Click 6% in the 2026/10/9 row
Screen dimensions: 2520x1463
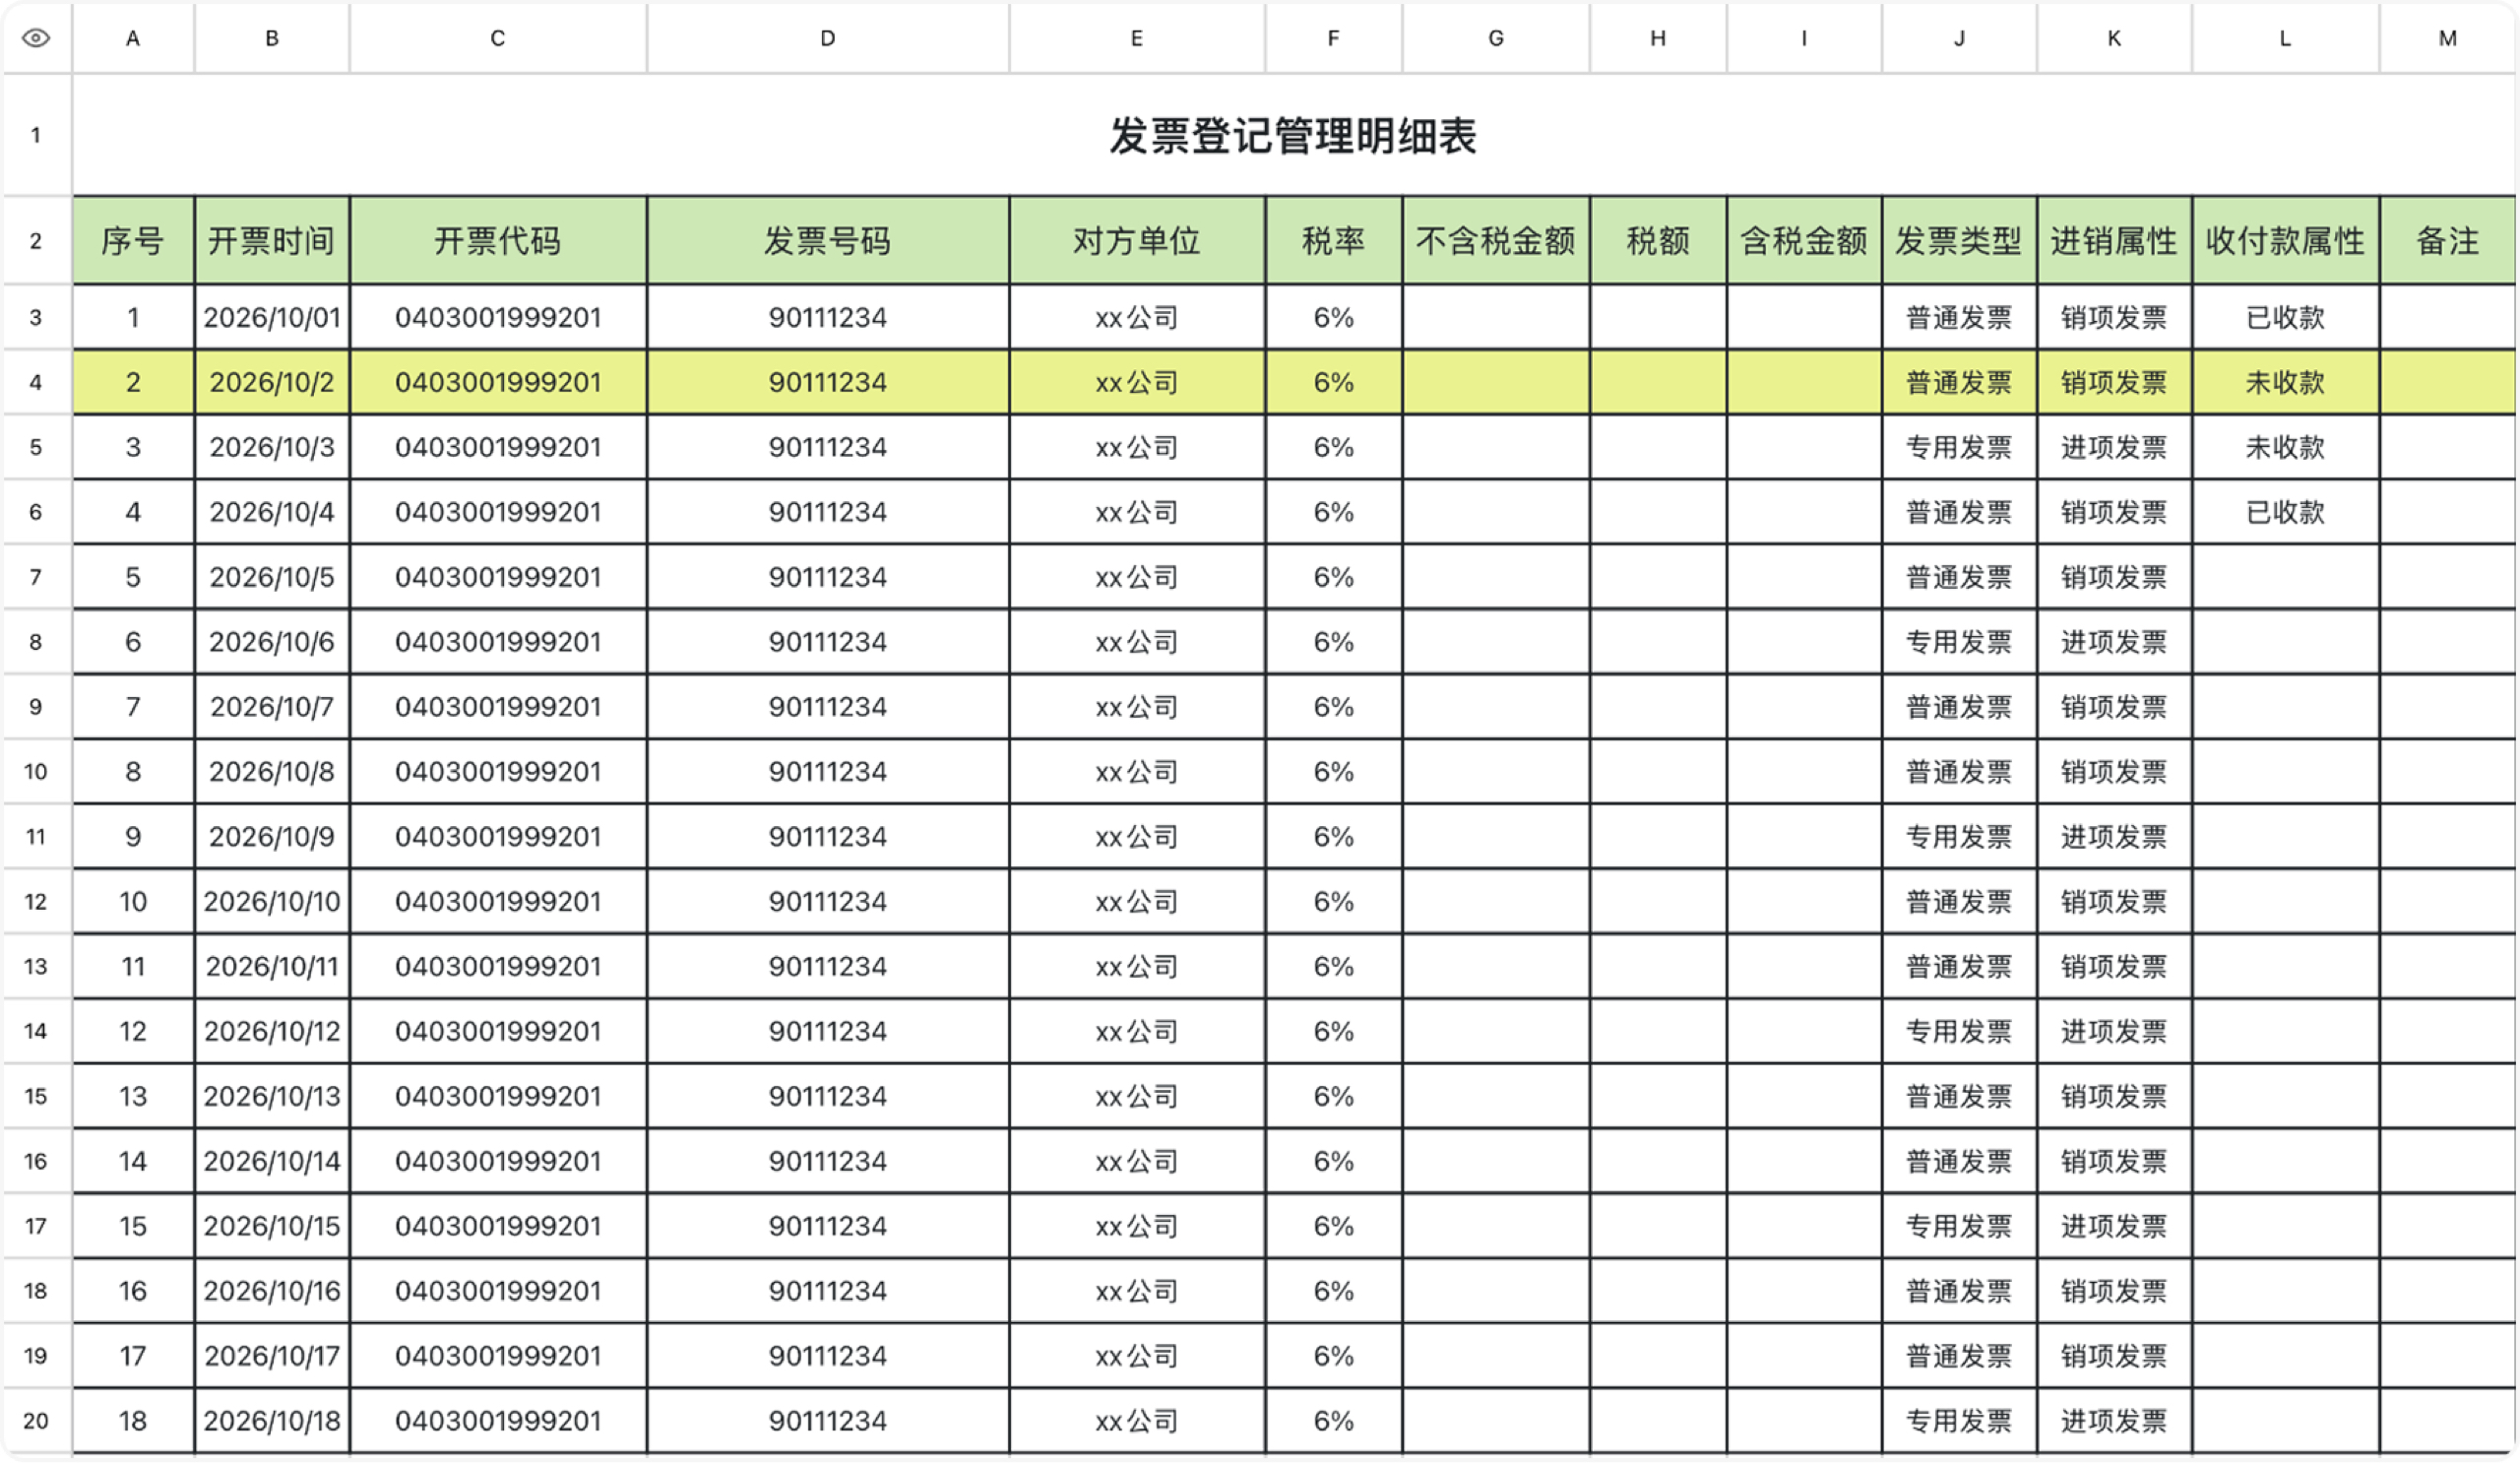point(1333,836)
